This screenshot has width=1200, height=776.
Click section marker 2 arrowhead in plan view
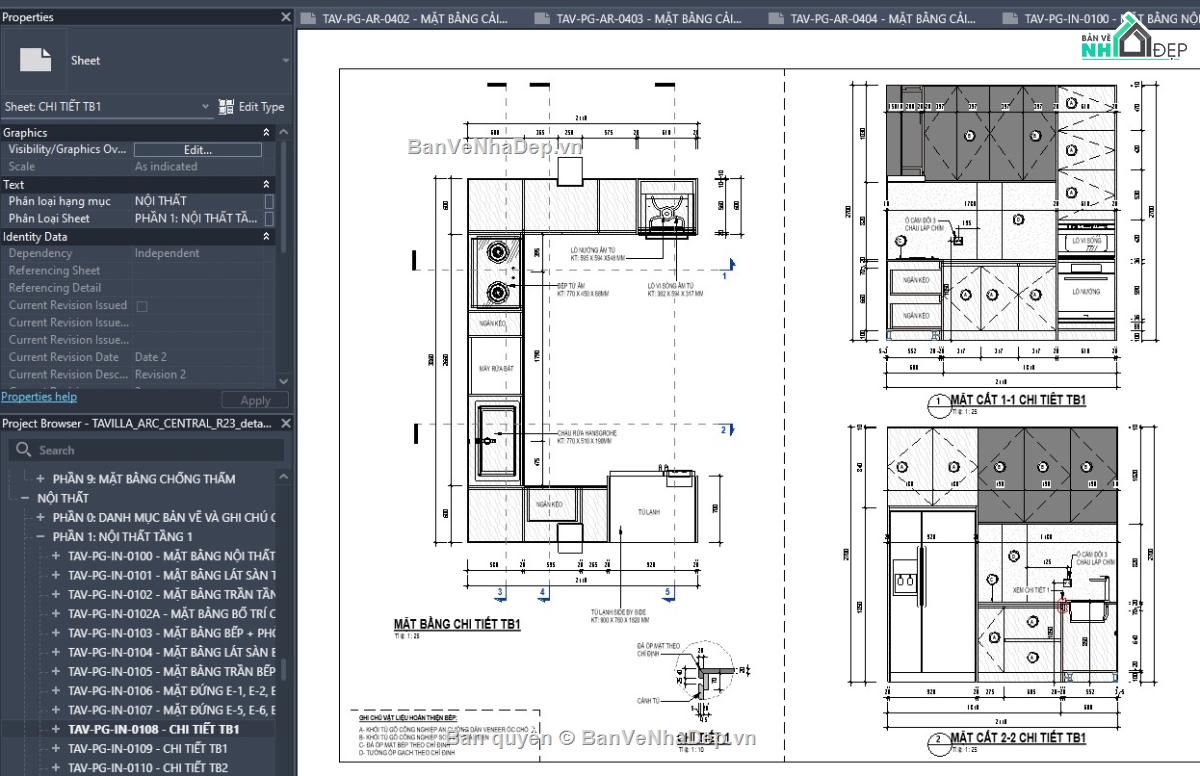click(x=733, y=430)
